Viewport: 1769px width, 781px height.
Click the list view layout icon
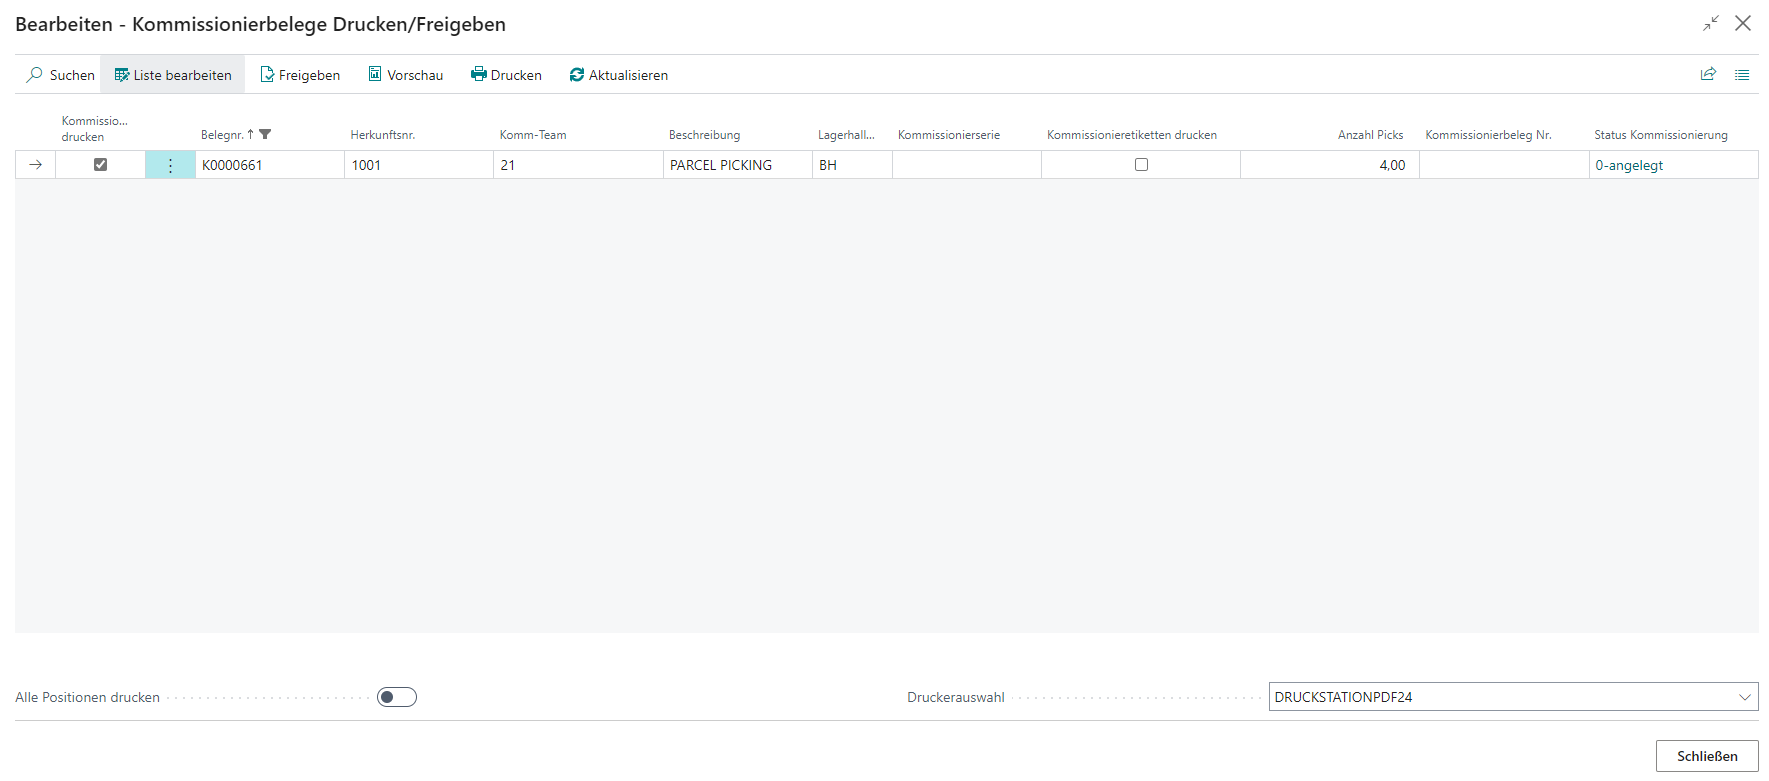tap(1742, 74)
